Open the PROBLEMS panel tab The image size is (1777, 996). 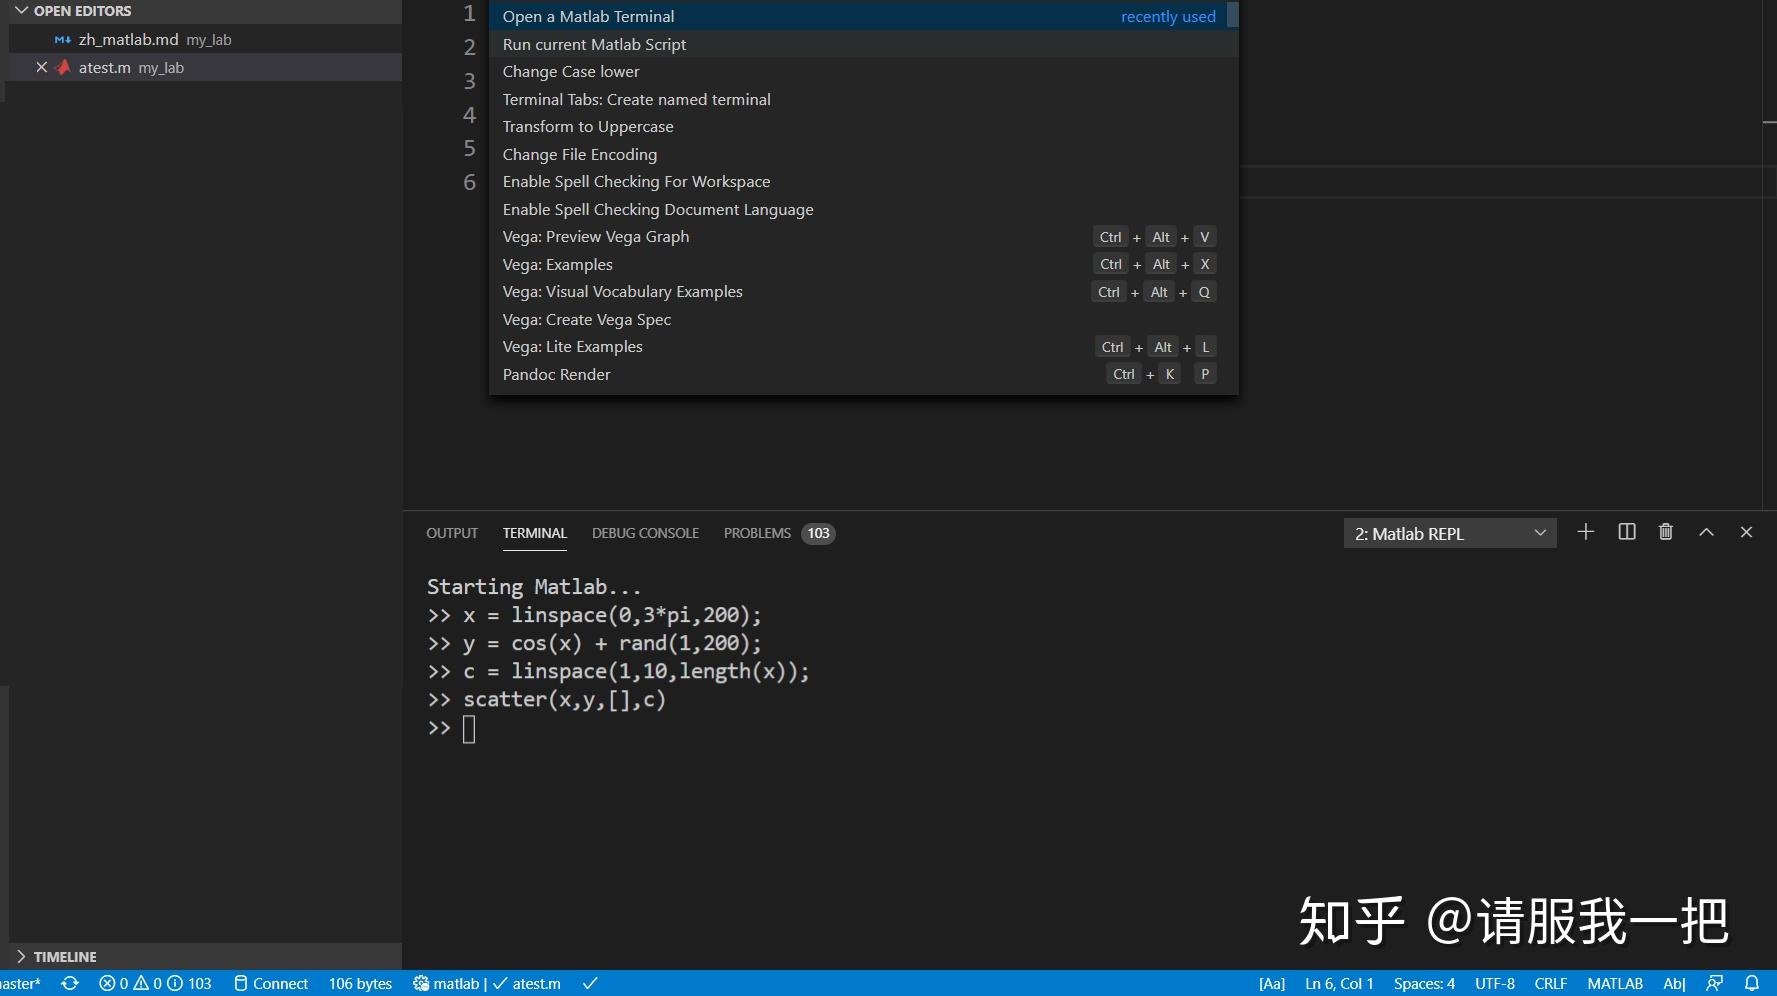(x=779, y=533)
